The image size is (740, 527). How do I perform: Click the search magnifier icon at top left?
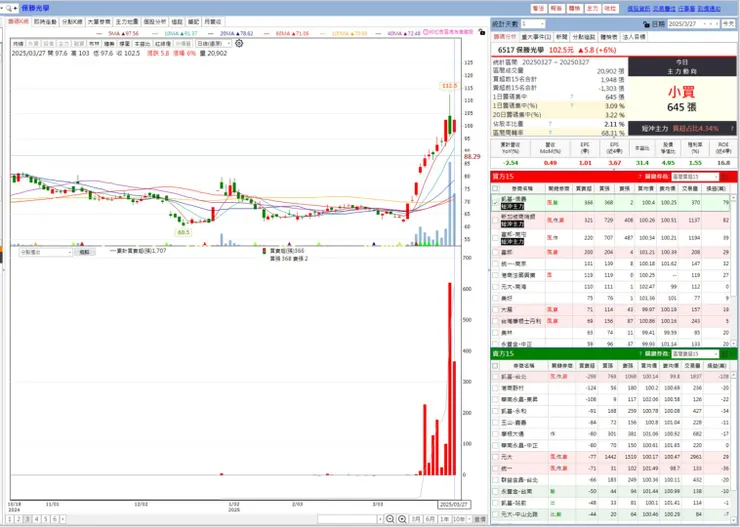pos(8,8)
